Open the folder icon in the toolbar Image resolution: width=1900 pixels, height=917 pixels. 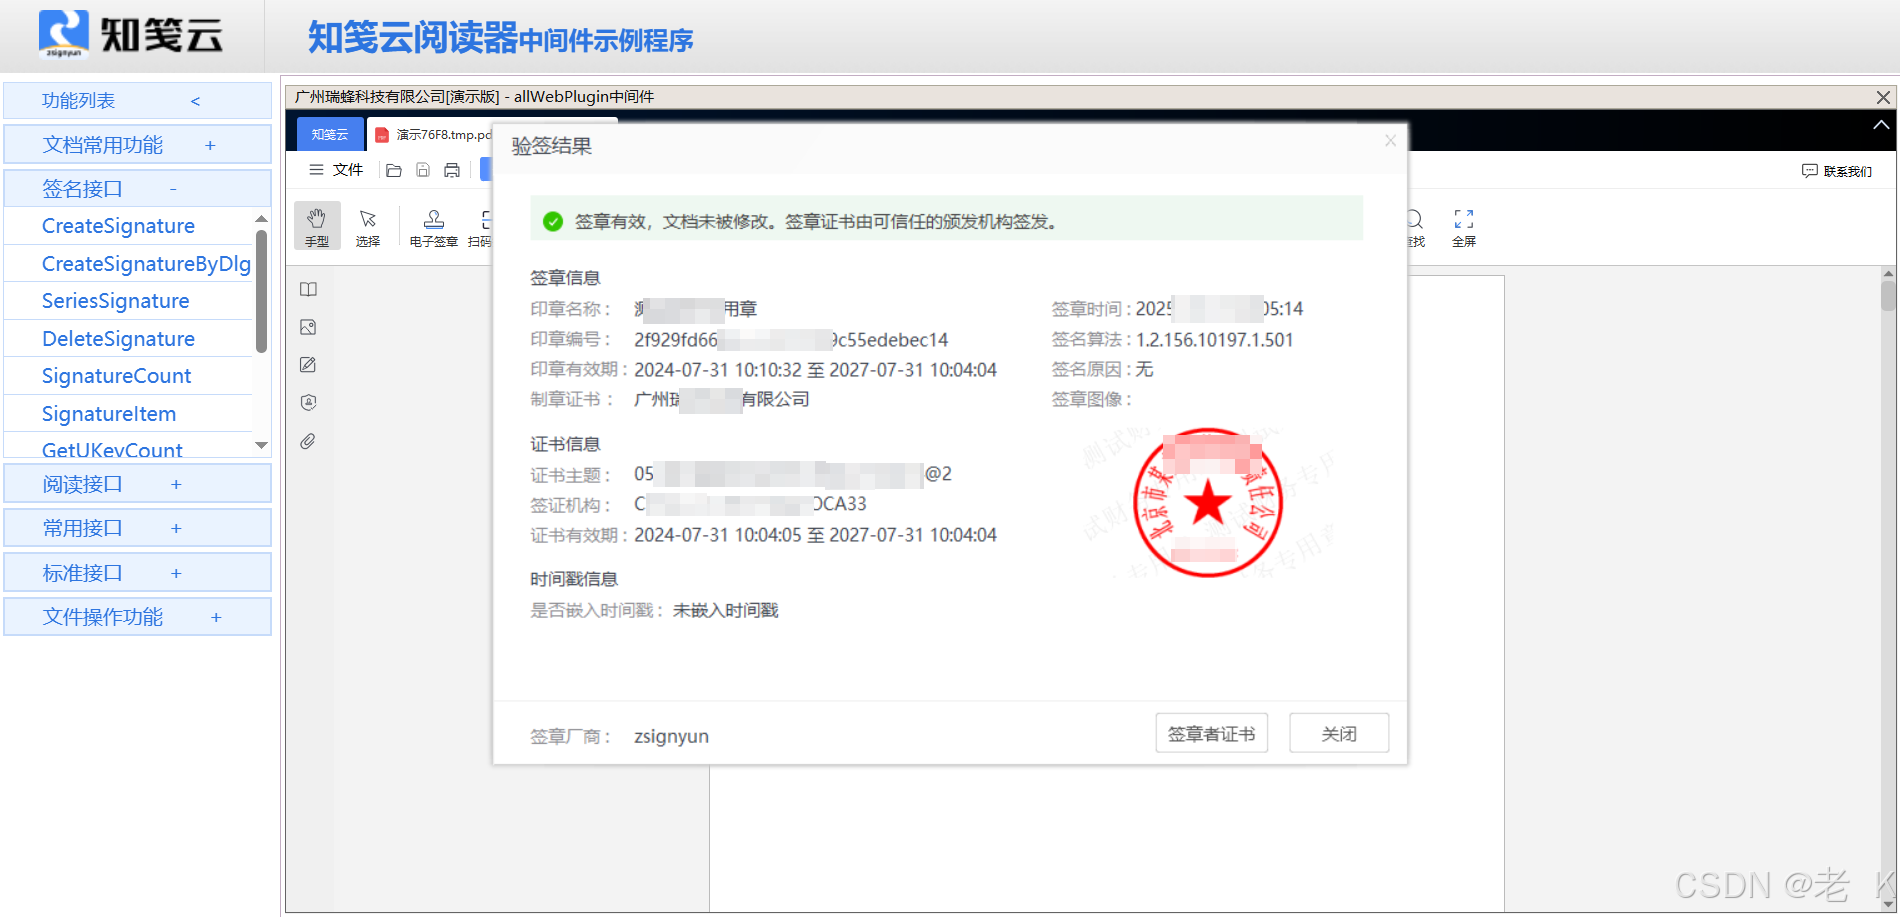(394, 170)
